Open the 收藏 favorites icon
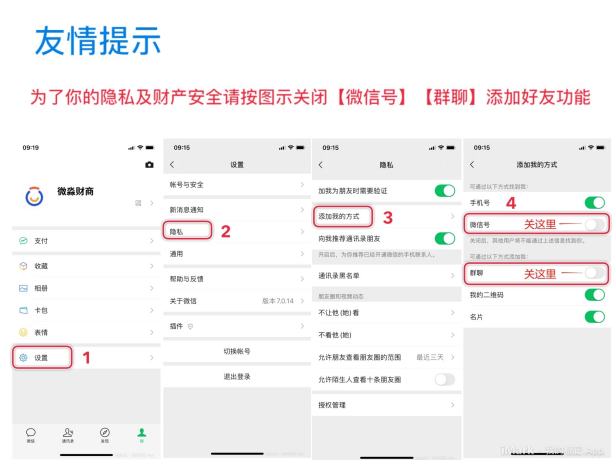The height and width of the screenshot is (460, 614). pos(23,266)
